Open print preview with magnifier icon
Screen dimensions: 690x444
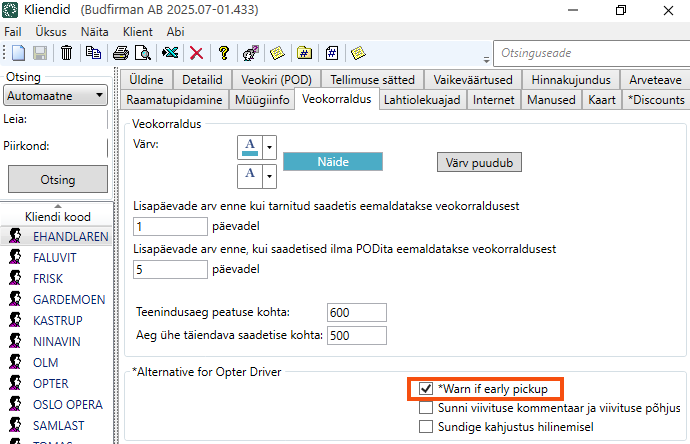(143, 53)
